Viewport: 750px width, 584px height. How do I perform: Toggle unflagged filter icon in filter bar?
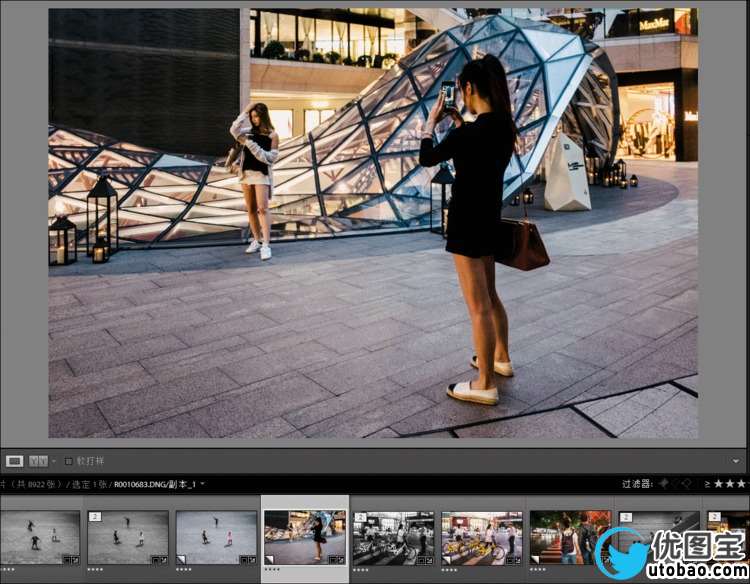click(x=675, y=484)
